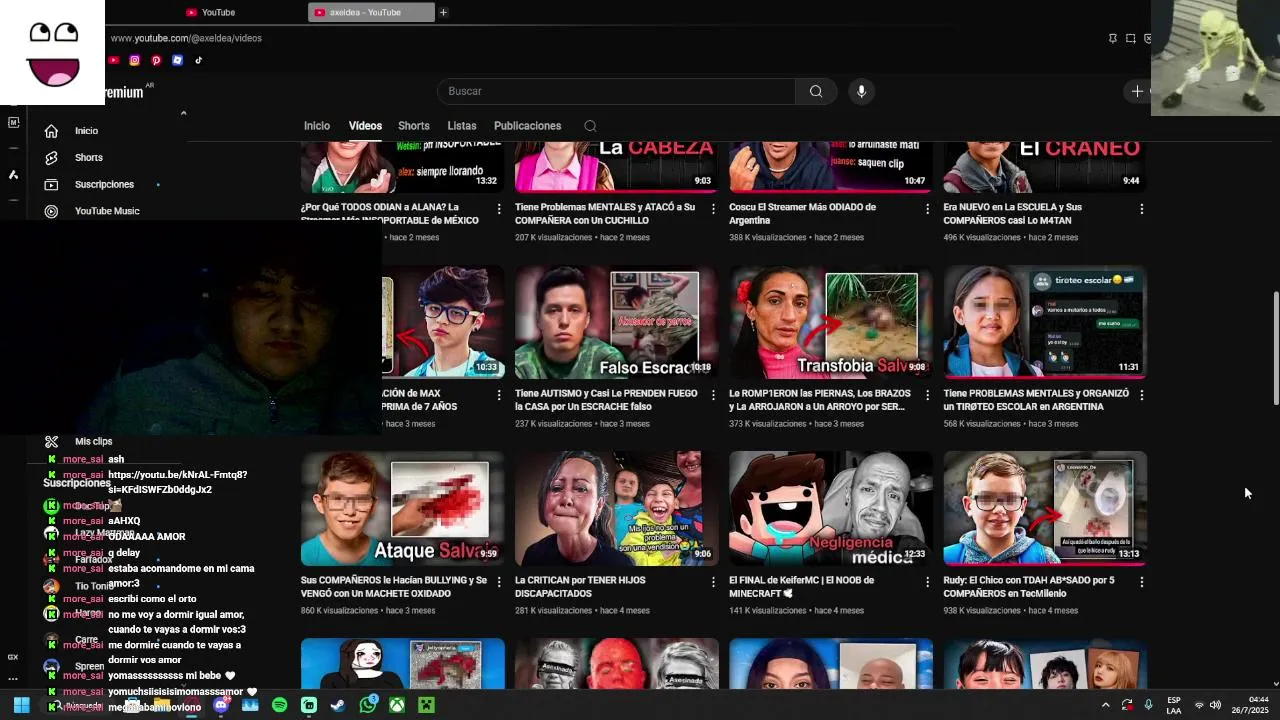Click the search magnifier button beside Buscar
Viewport: 1280px width, 720px height.
tap(816, 91)
